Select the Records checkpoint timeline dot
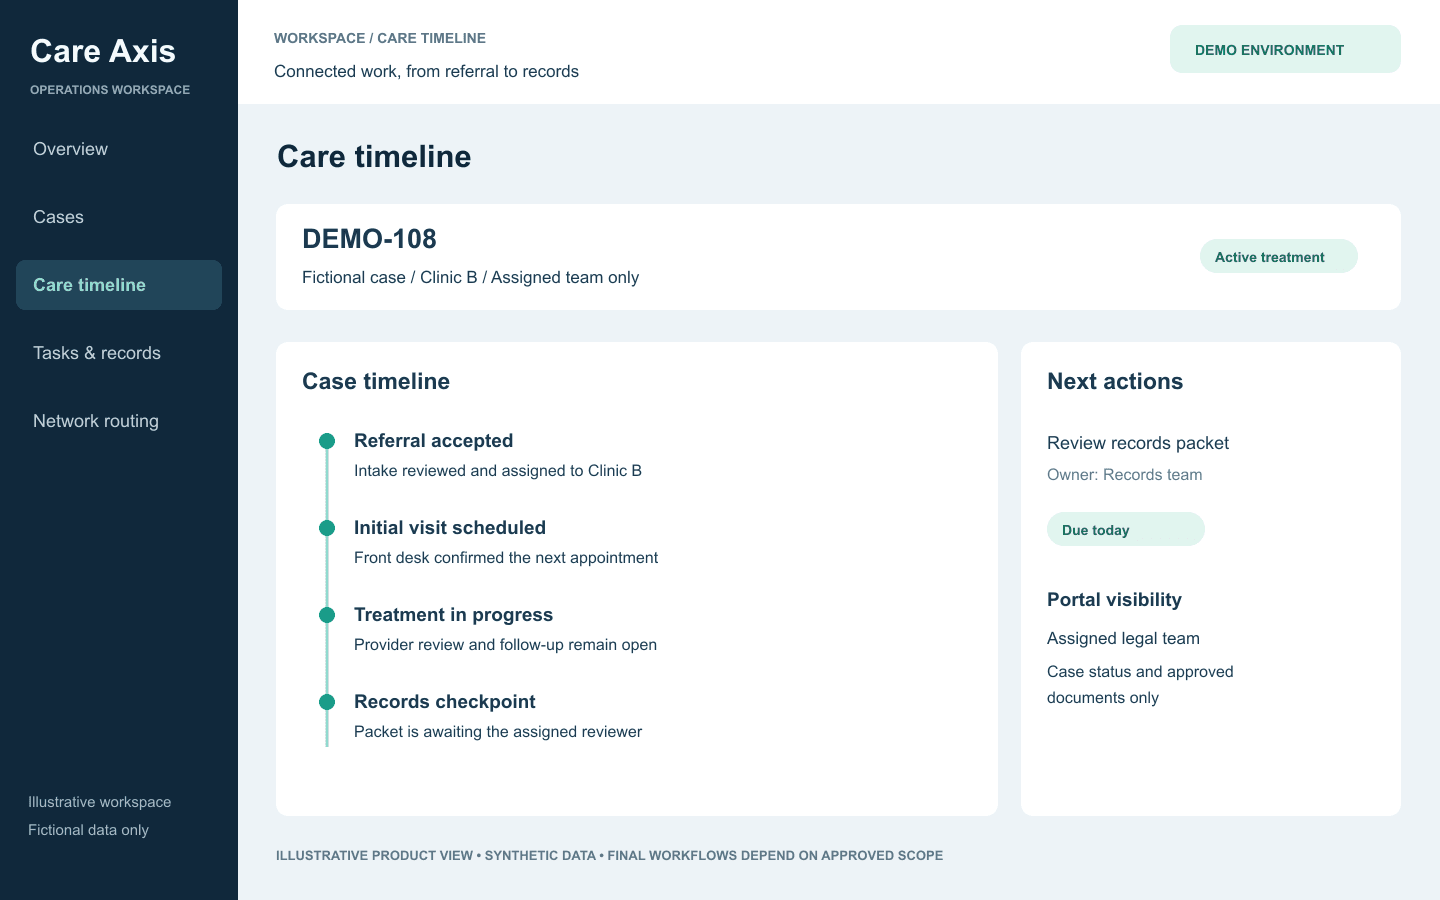 (x=327, y=702)
